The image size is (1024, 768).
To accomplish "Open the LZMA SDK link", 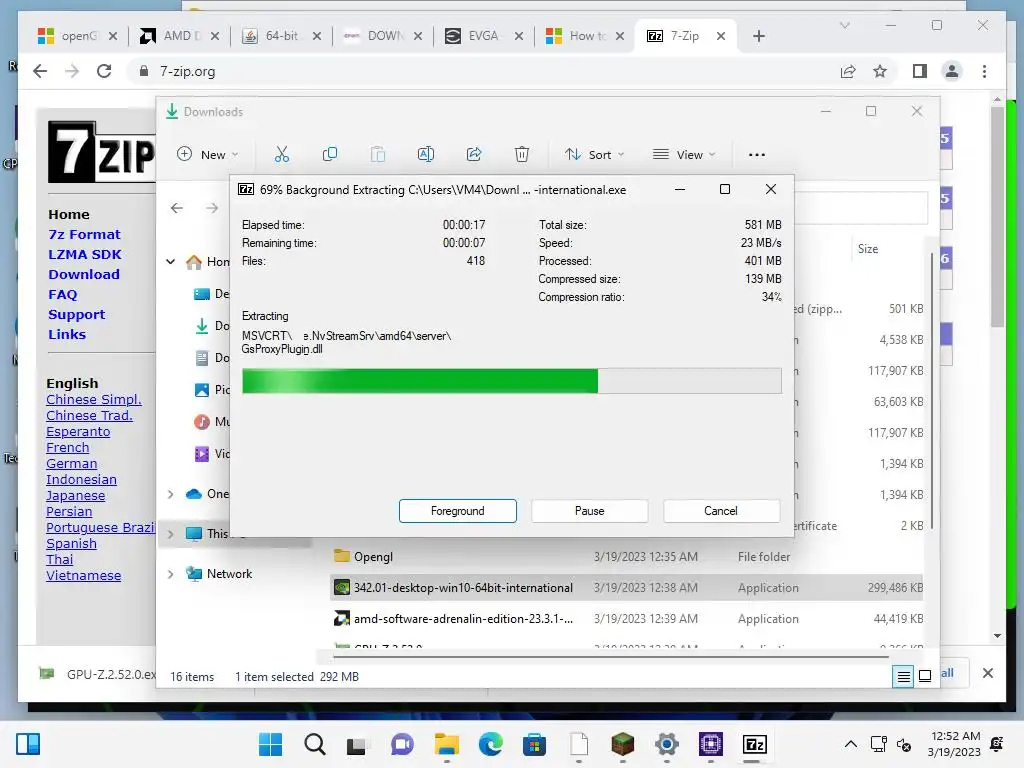I will [85, 255].
